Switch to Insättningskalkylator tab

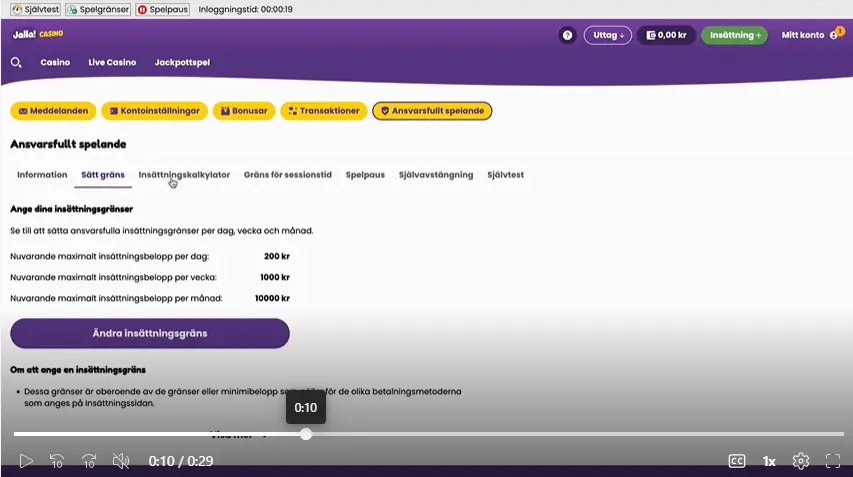(184, 175)
